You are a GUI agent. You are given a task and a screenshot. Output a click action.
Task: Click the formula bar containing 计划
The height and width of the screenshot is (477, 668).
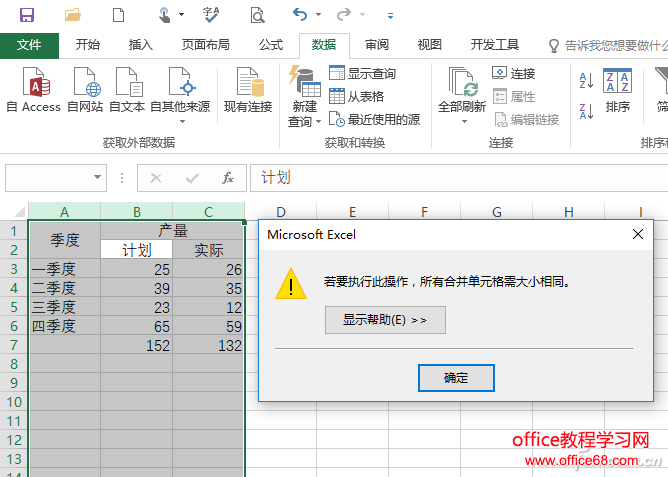click(x=459, y=178)
